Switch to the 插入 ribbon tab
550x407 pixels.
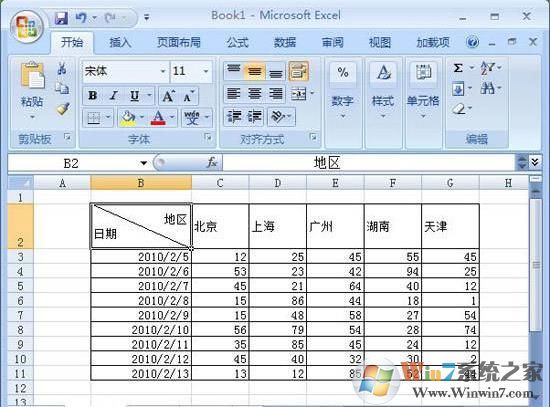tap(120, 42)
